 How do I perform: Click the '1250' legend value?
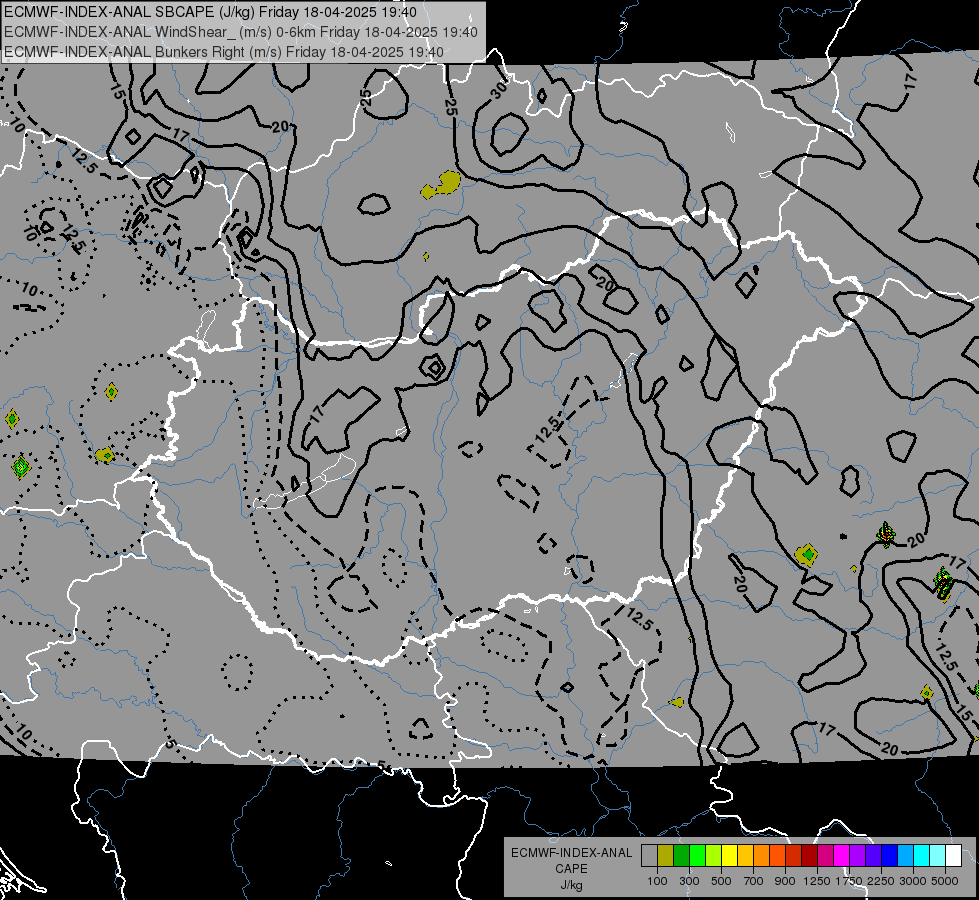[817, 881]
